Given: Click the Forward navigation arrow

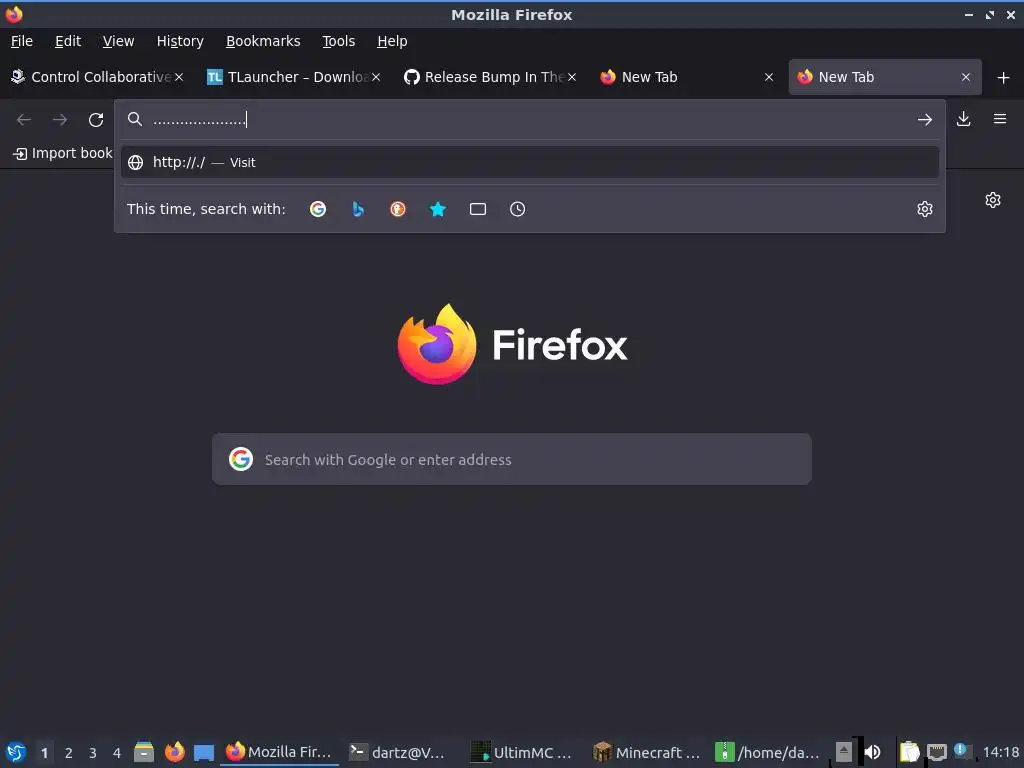Looking at the screenshot, I should pos(60,120).
